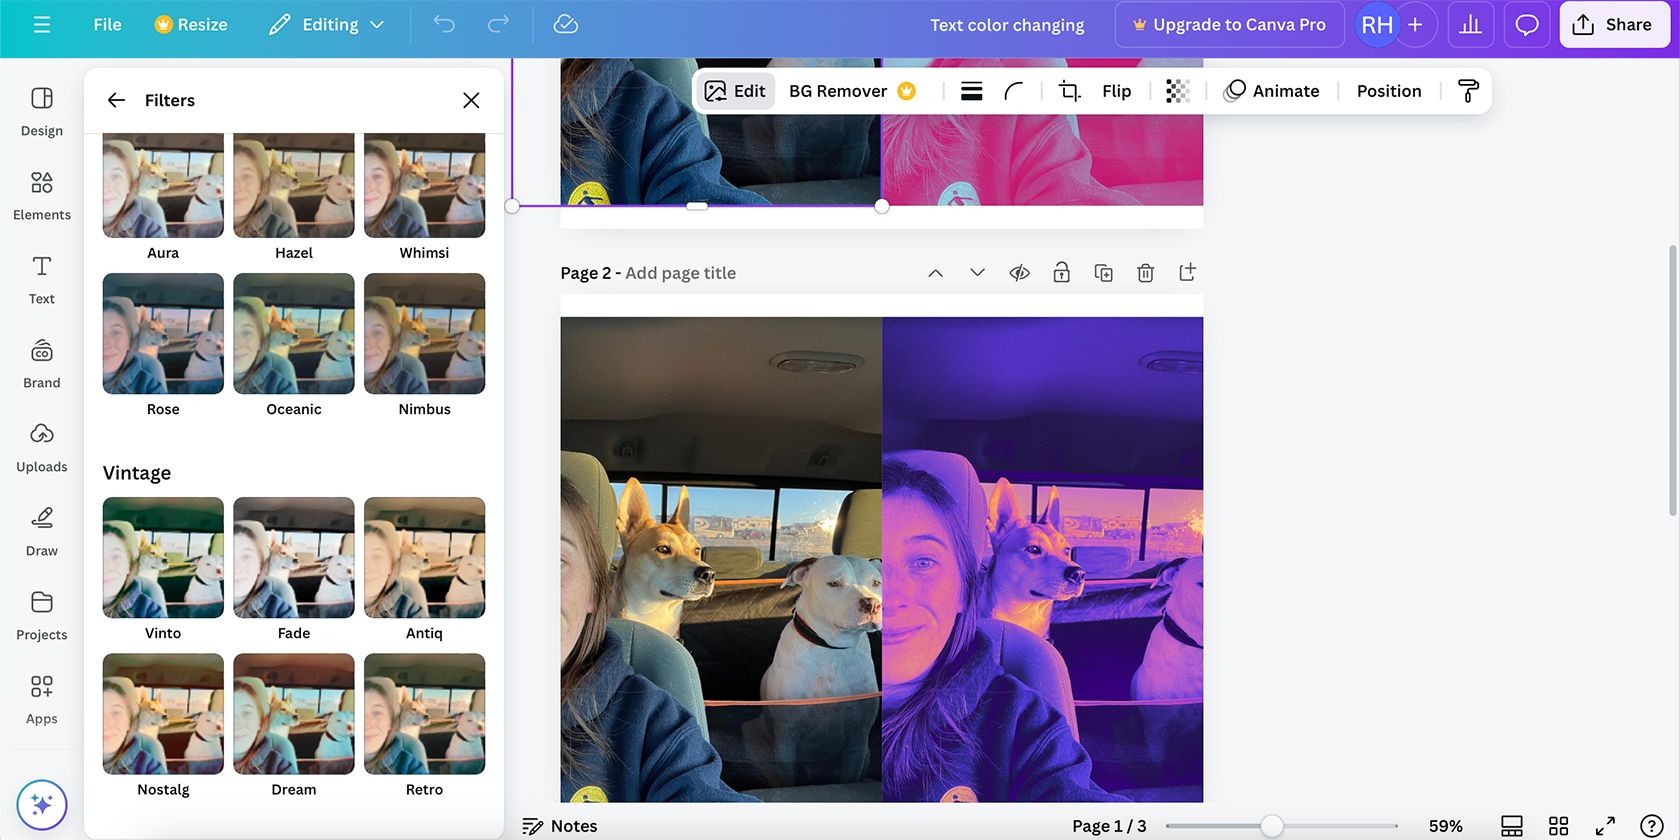
Task: Add page title for Page 2
Action: click(x=680, y=273)
